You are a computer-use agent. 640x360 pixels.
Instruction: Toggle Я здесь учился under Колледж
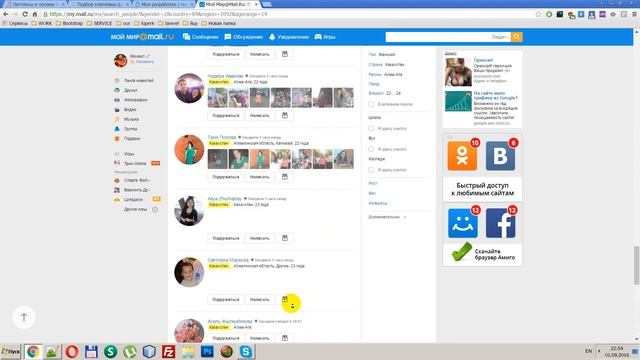point(371,169)
